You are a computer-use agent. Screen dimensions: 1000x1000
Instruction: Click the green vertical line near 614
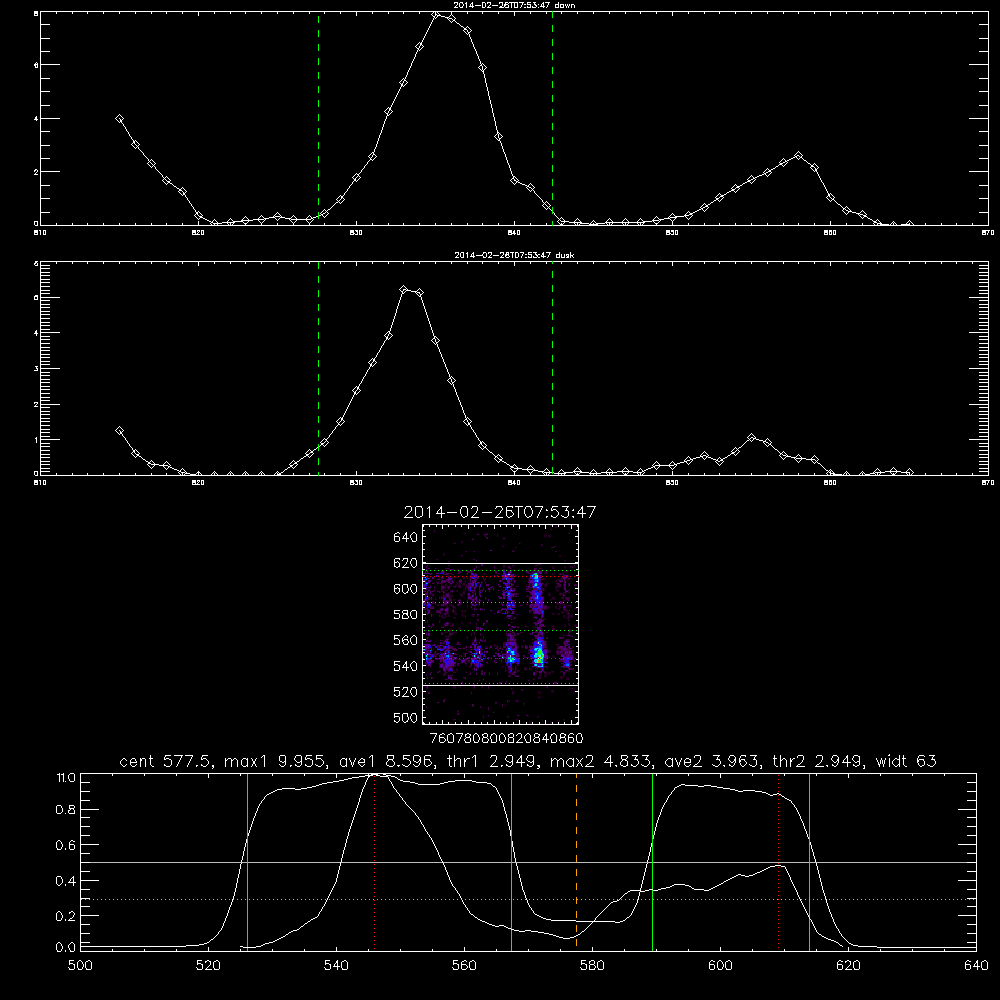pyautogui.click(x=809, y=861)
